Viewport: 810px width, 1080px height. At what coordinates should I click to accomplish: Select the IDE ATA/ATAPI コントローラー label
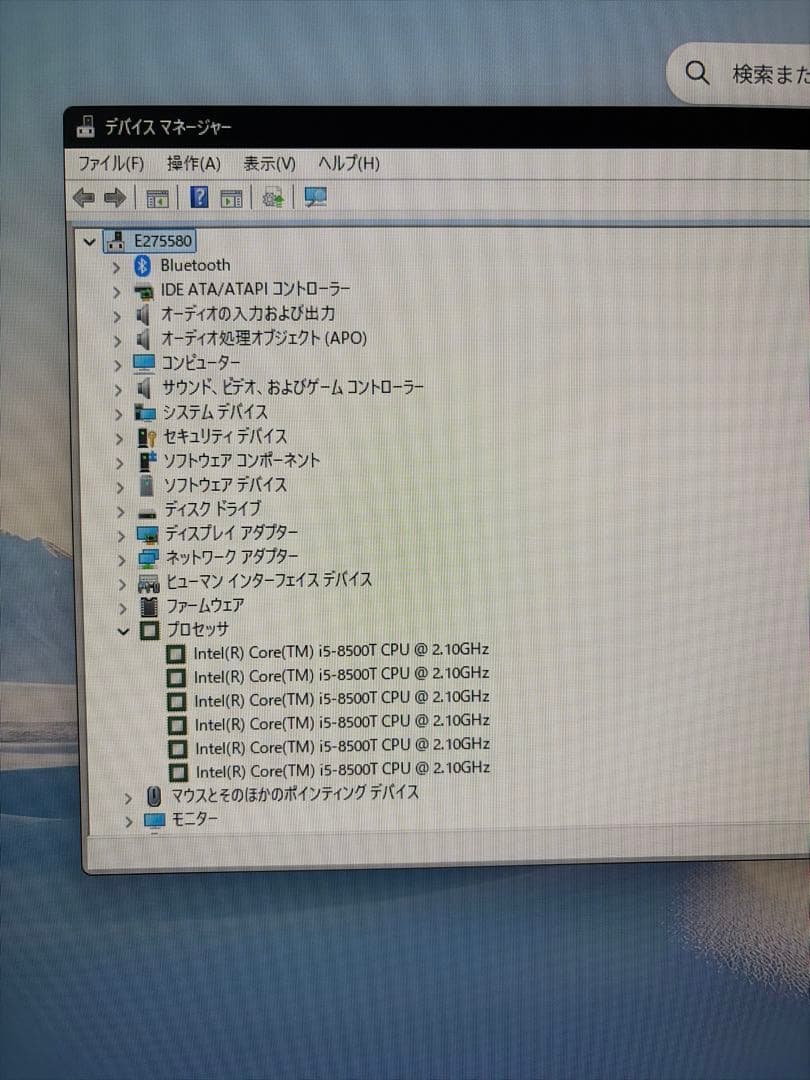point(256,289)
